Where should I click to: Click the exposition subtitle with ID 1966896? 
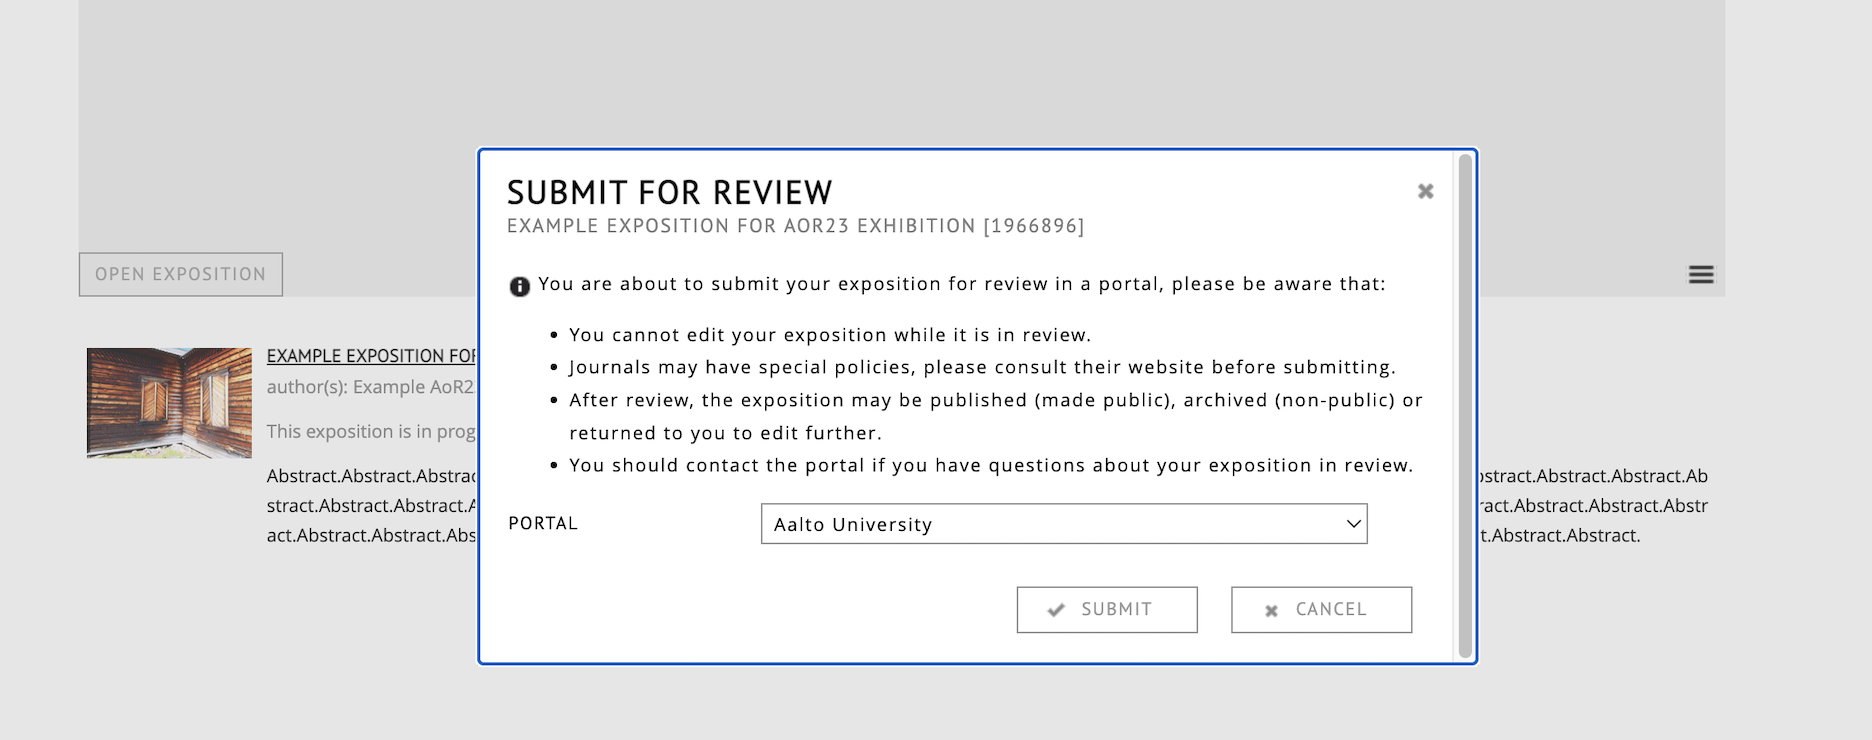pos(795,226)
